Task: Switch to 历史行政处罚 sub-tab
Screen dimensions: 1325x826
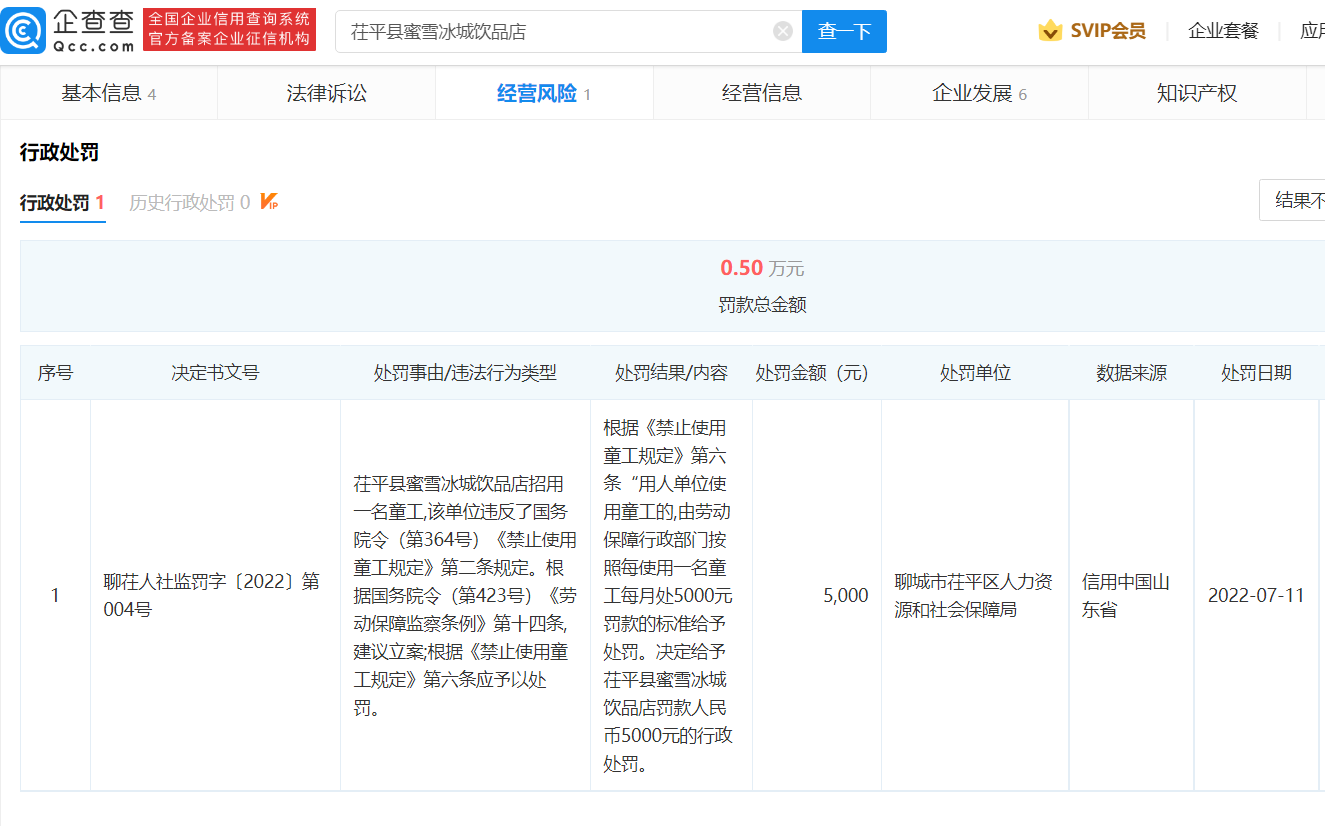Action: (x=188, y=203)
